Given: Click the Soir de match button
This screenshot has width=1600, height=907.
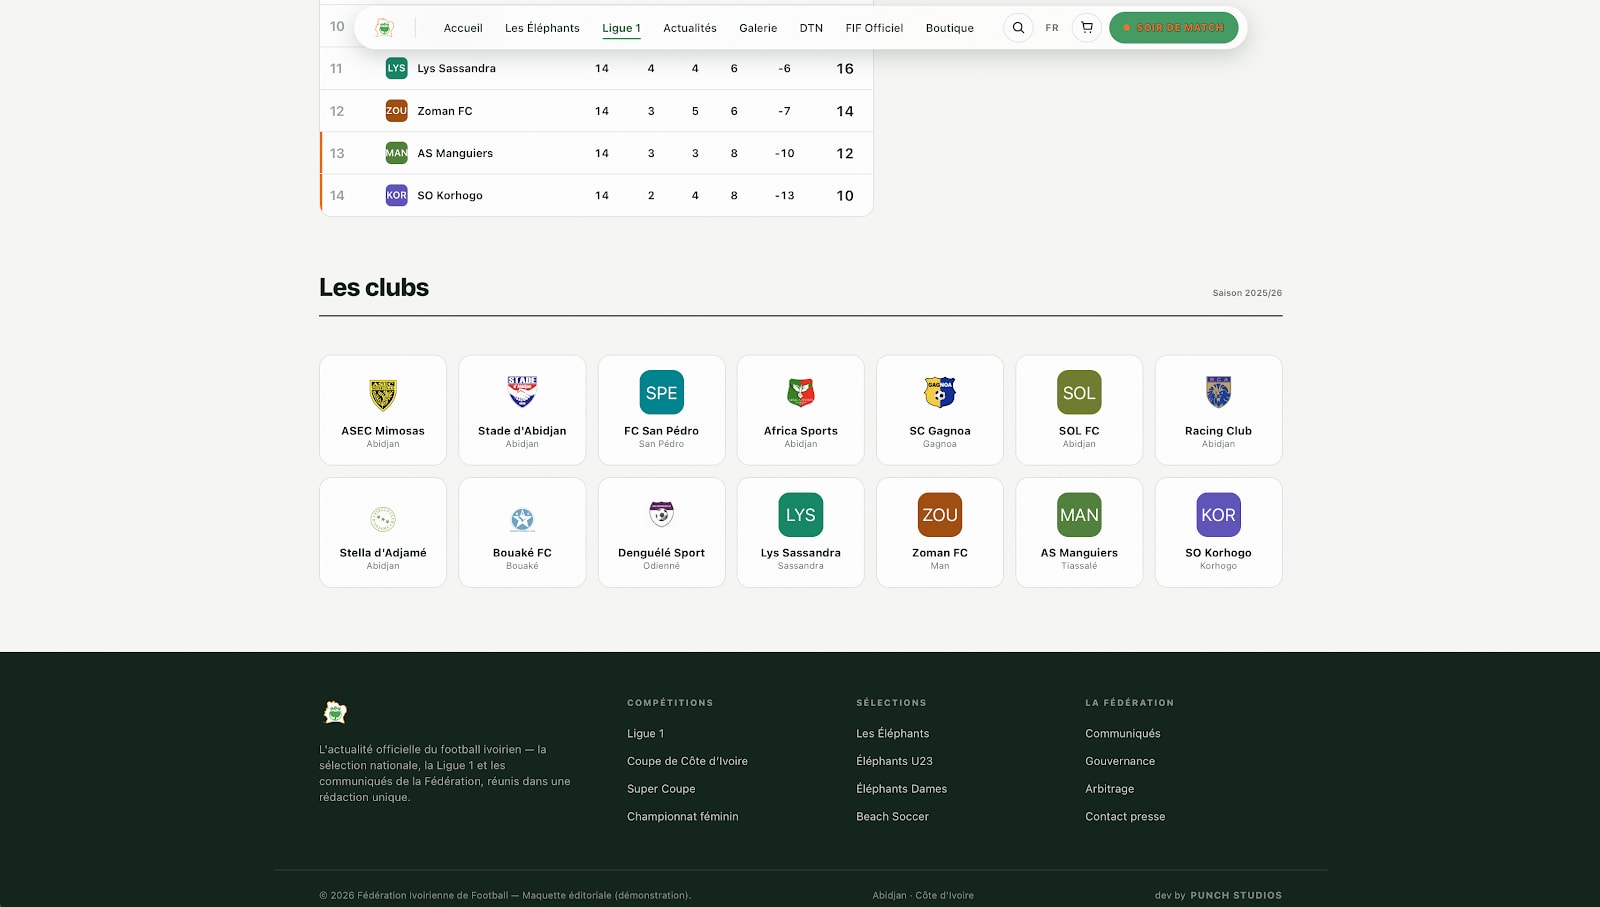Looking at the screenshot, I should (x=1174, y=28).
